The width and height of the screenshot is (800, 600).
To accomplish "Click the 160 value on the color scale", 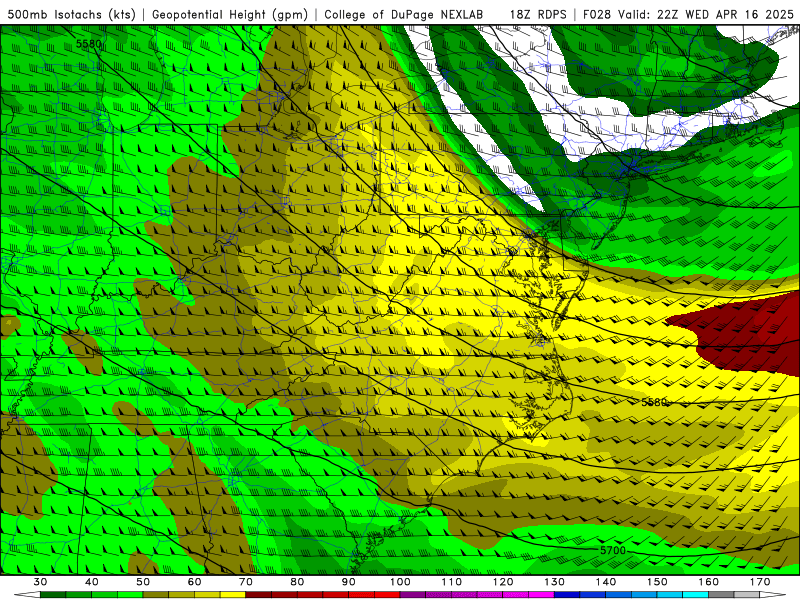I will point(709,582).
